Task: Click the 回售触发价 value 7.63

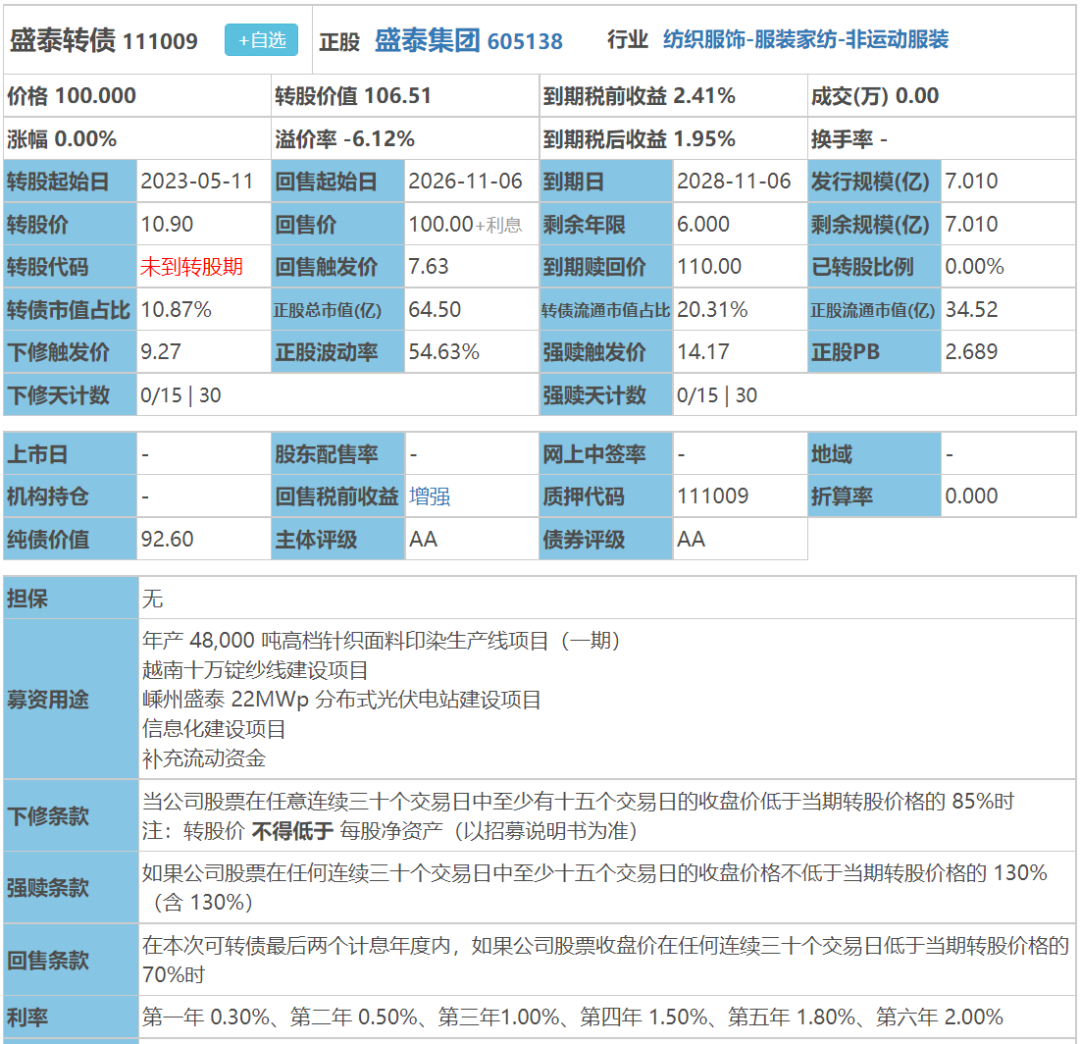Action: tap(428, 267)
